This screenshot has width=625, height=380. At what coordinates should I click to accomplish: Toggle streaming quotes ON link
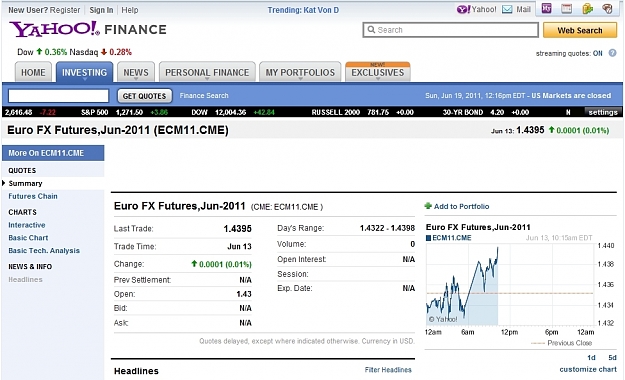tap(597, 53)
